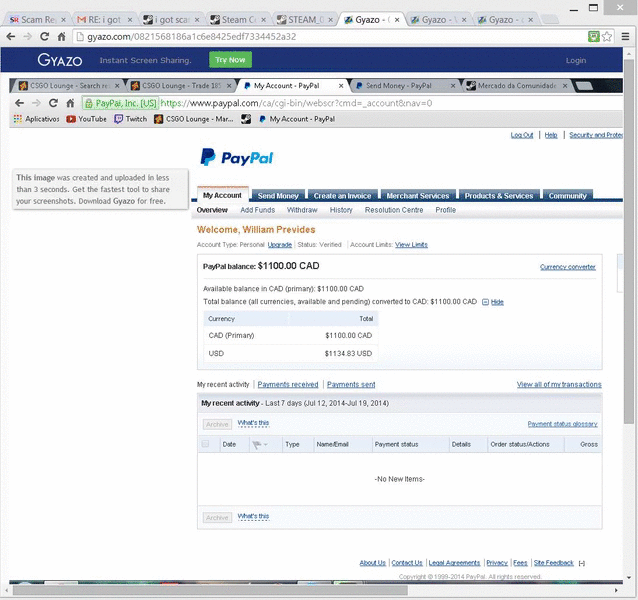The image size is (638, 600).
Task: Click the PayPal logo in the screenshot
Action: point(237,157)
